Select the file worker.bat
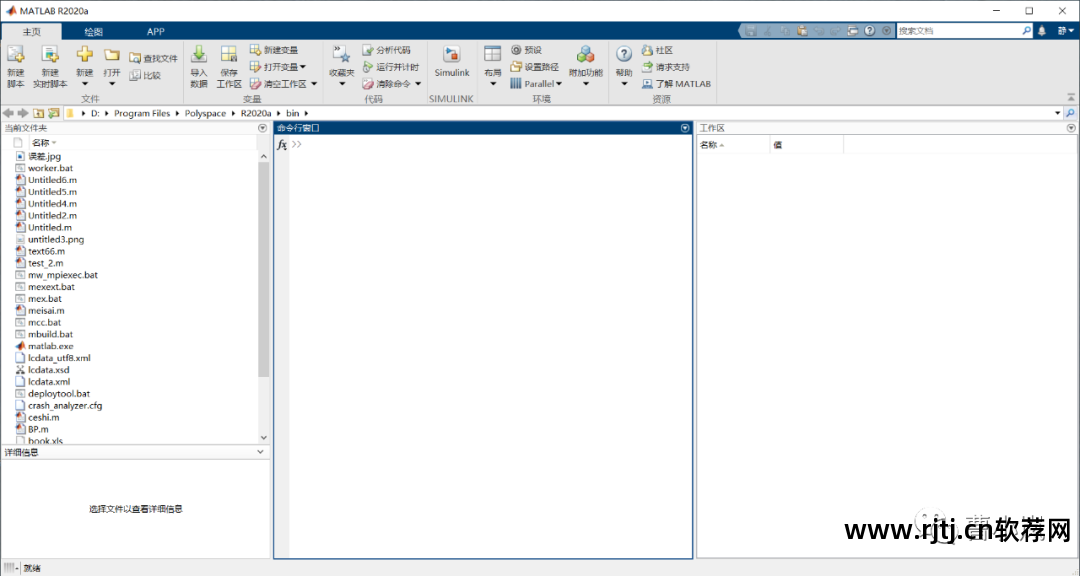This screenshot has width=1080, height=576. [x=50, y=168]
